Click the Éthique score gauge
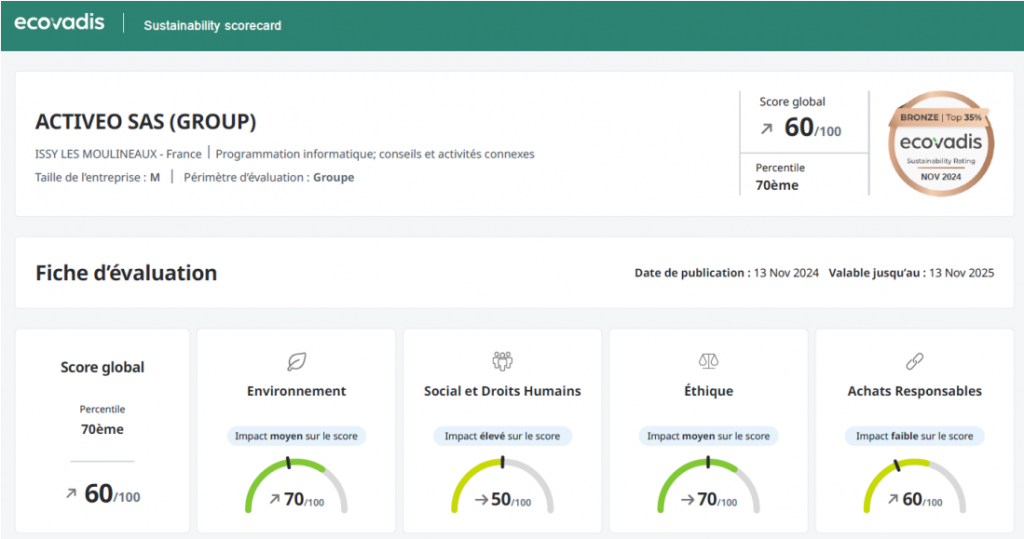1024x539 pixels. pos(709,485)
